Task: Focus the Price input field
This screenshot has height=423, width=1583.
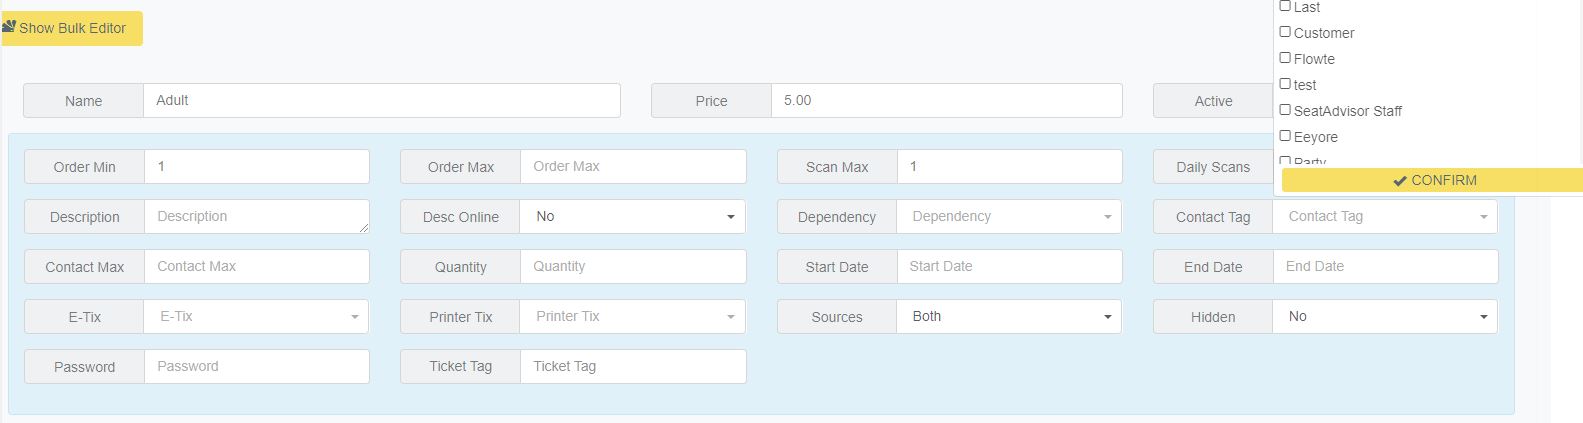Action: click(x=946, y=101)
